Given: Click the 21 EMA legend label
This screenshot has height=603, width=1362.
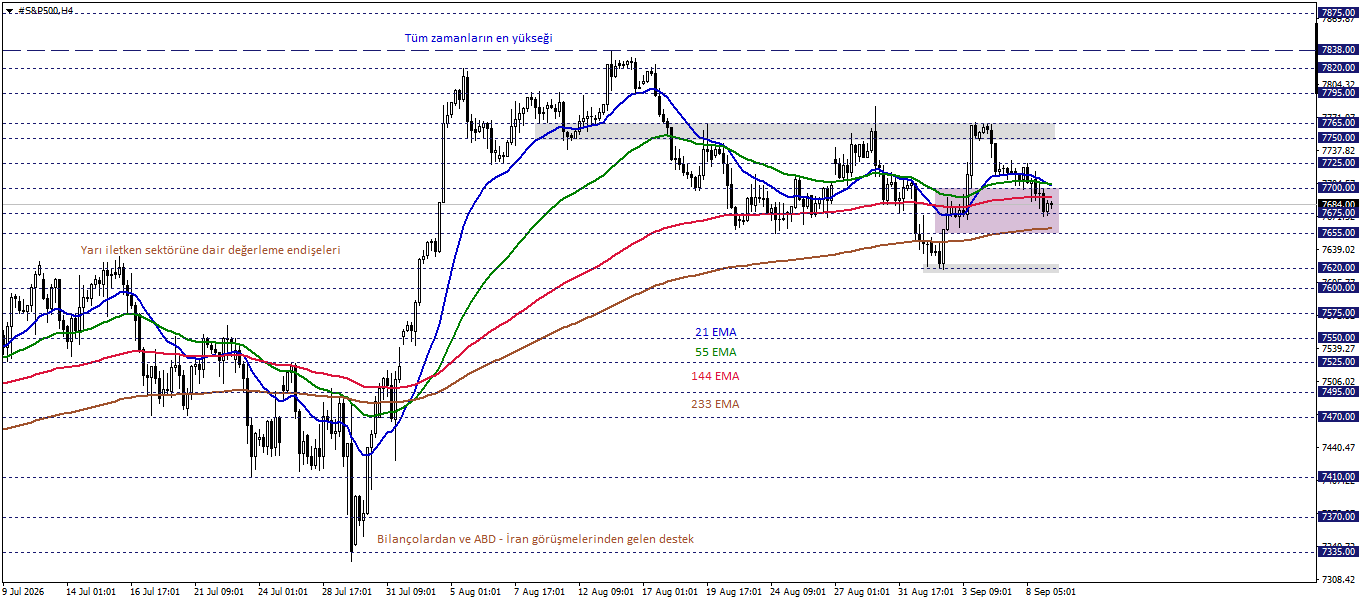Looking at the screenshot, I should coord(716,332).
